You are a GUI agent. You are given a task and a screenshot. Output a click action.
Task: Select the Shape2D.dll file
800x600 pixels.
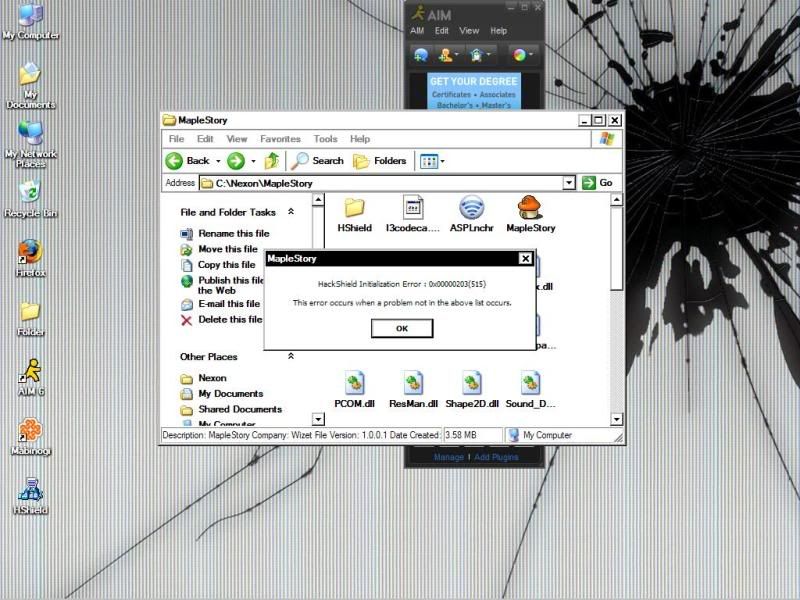pos(472,390)
